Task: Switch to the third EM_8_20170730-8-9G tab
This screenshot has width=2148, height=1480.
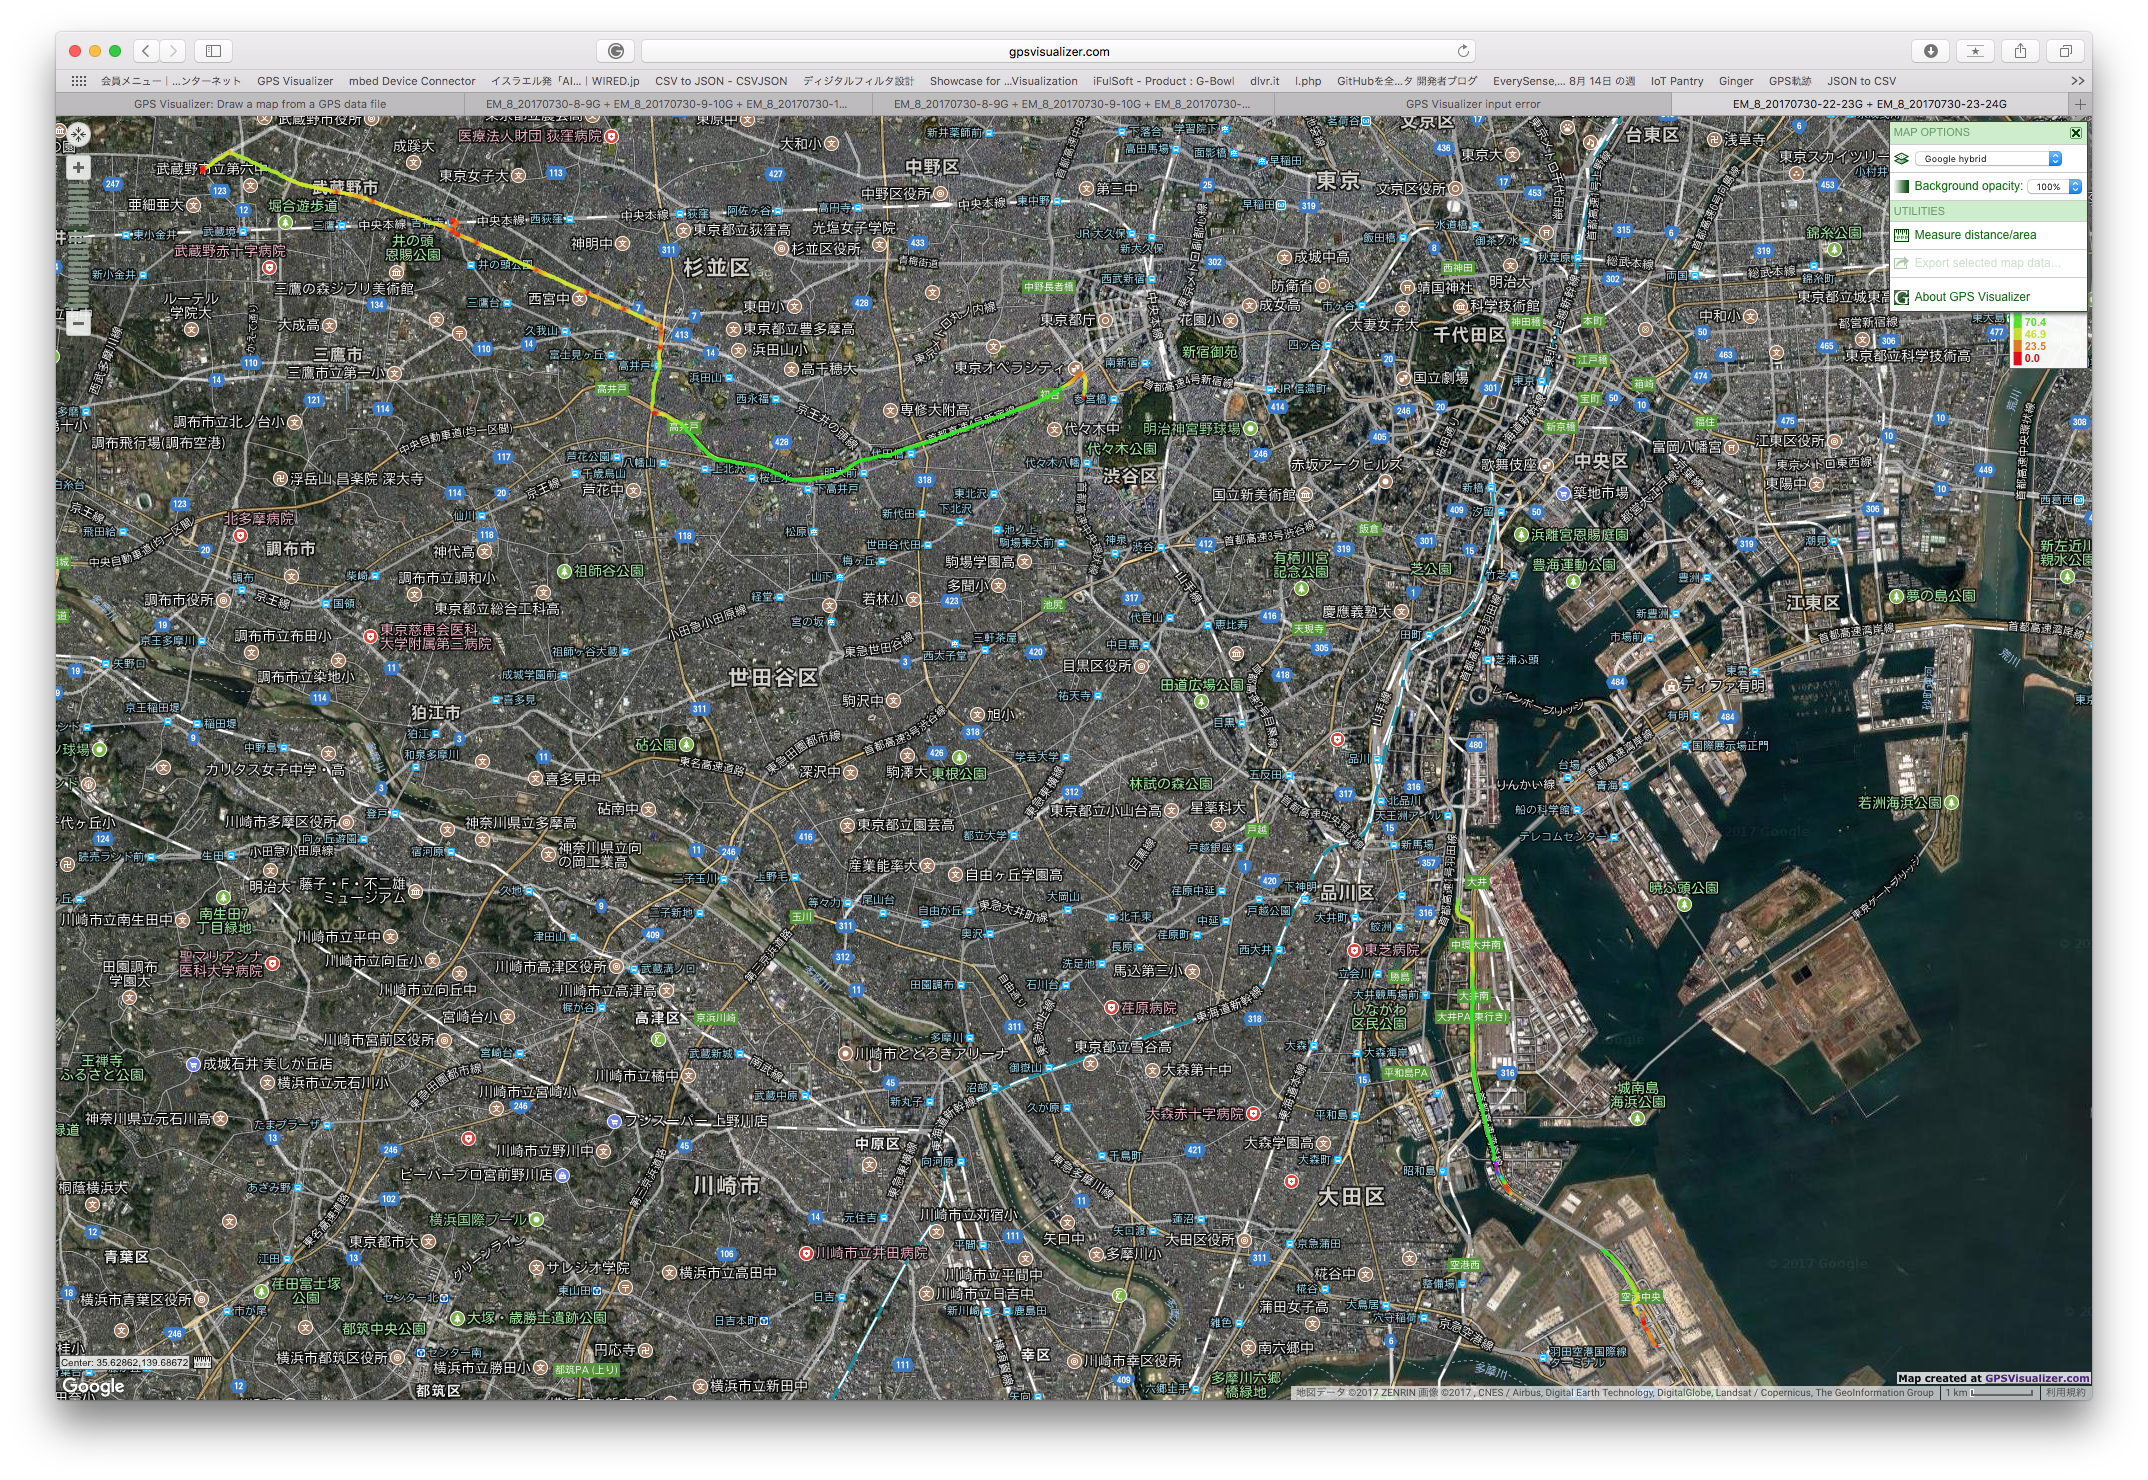Action: pos(1072,104)
